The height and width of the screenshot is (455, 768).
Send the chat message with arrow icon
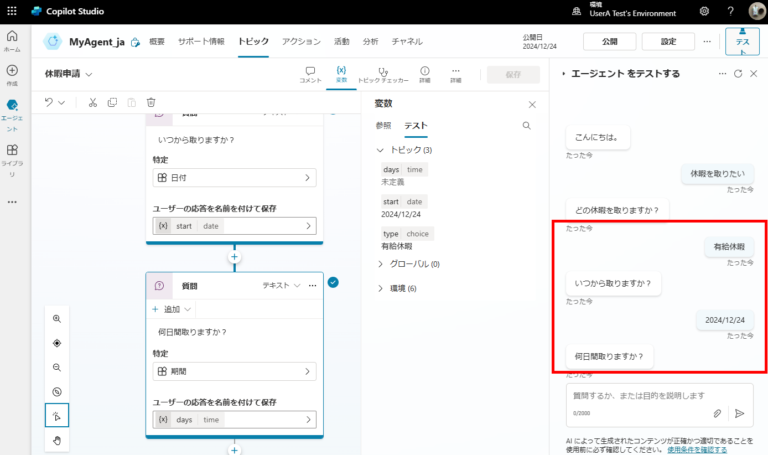[x=740, y=412]
